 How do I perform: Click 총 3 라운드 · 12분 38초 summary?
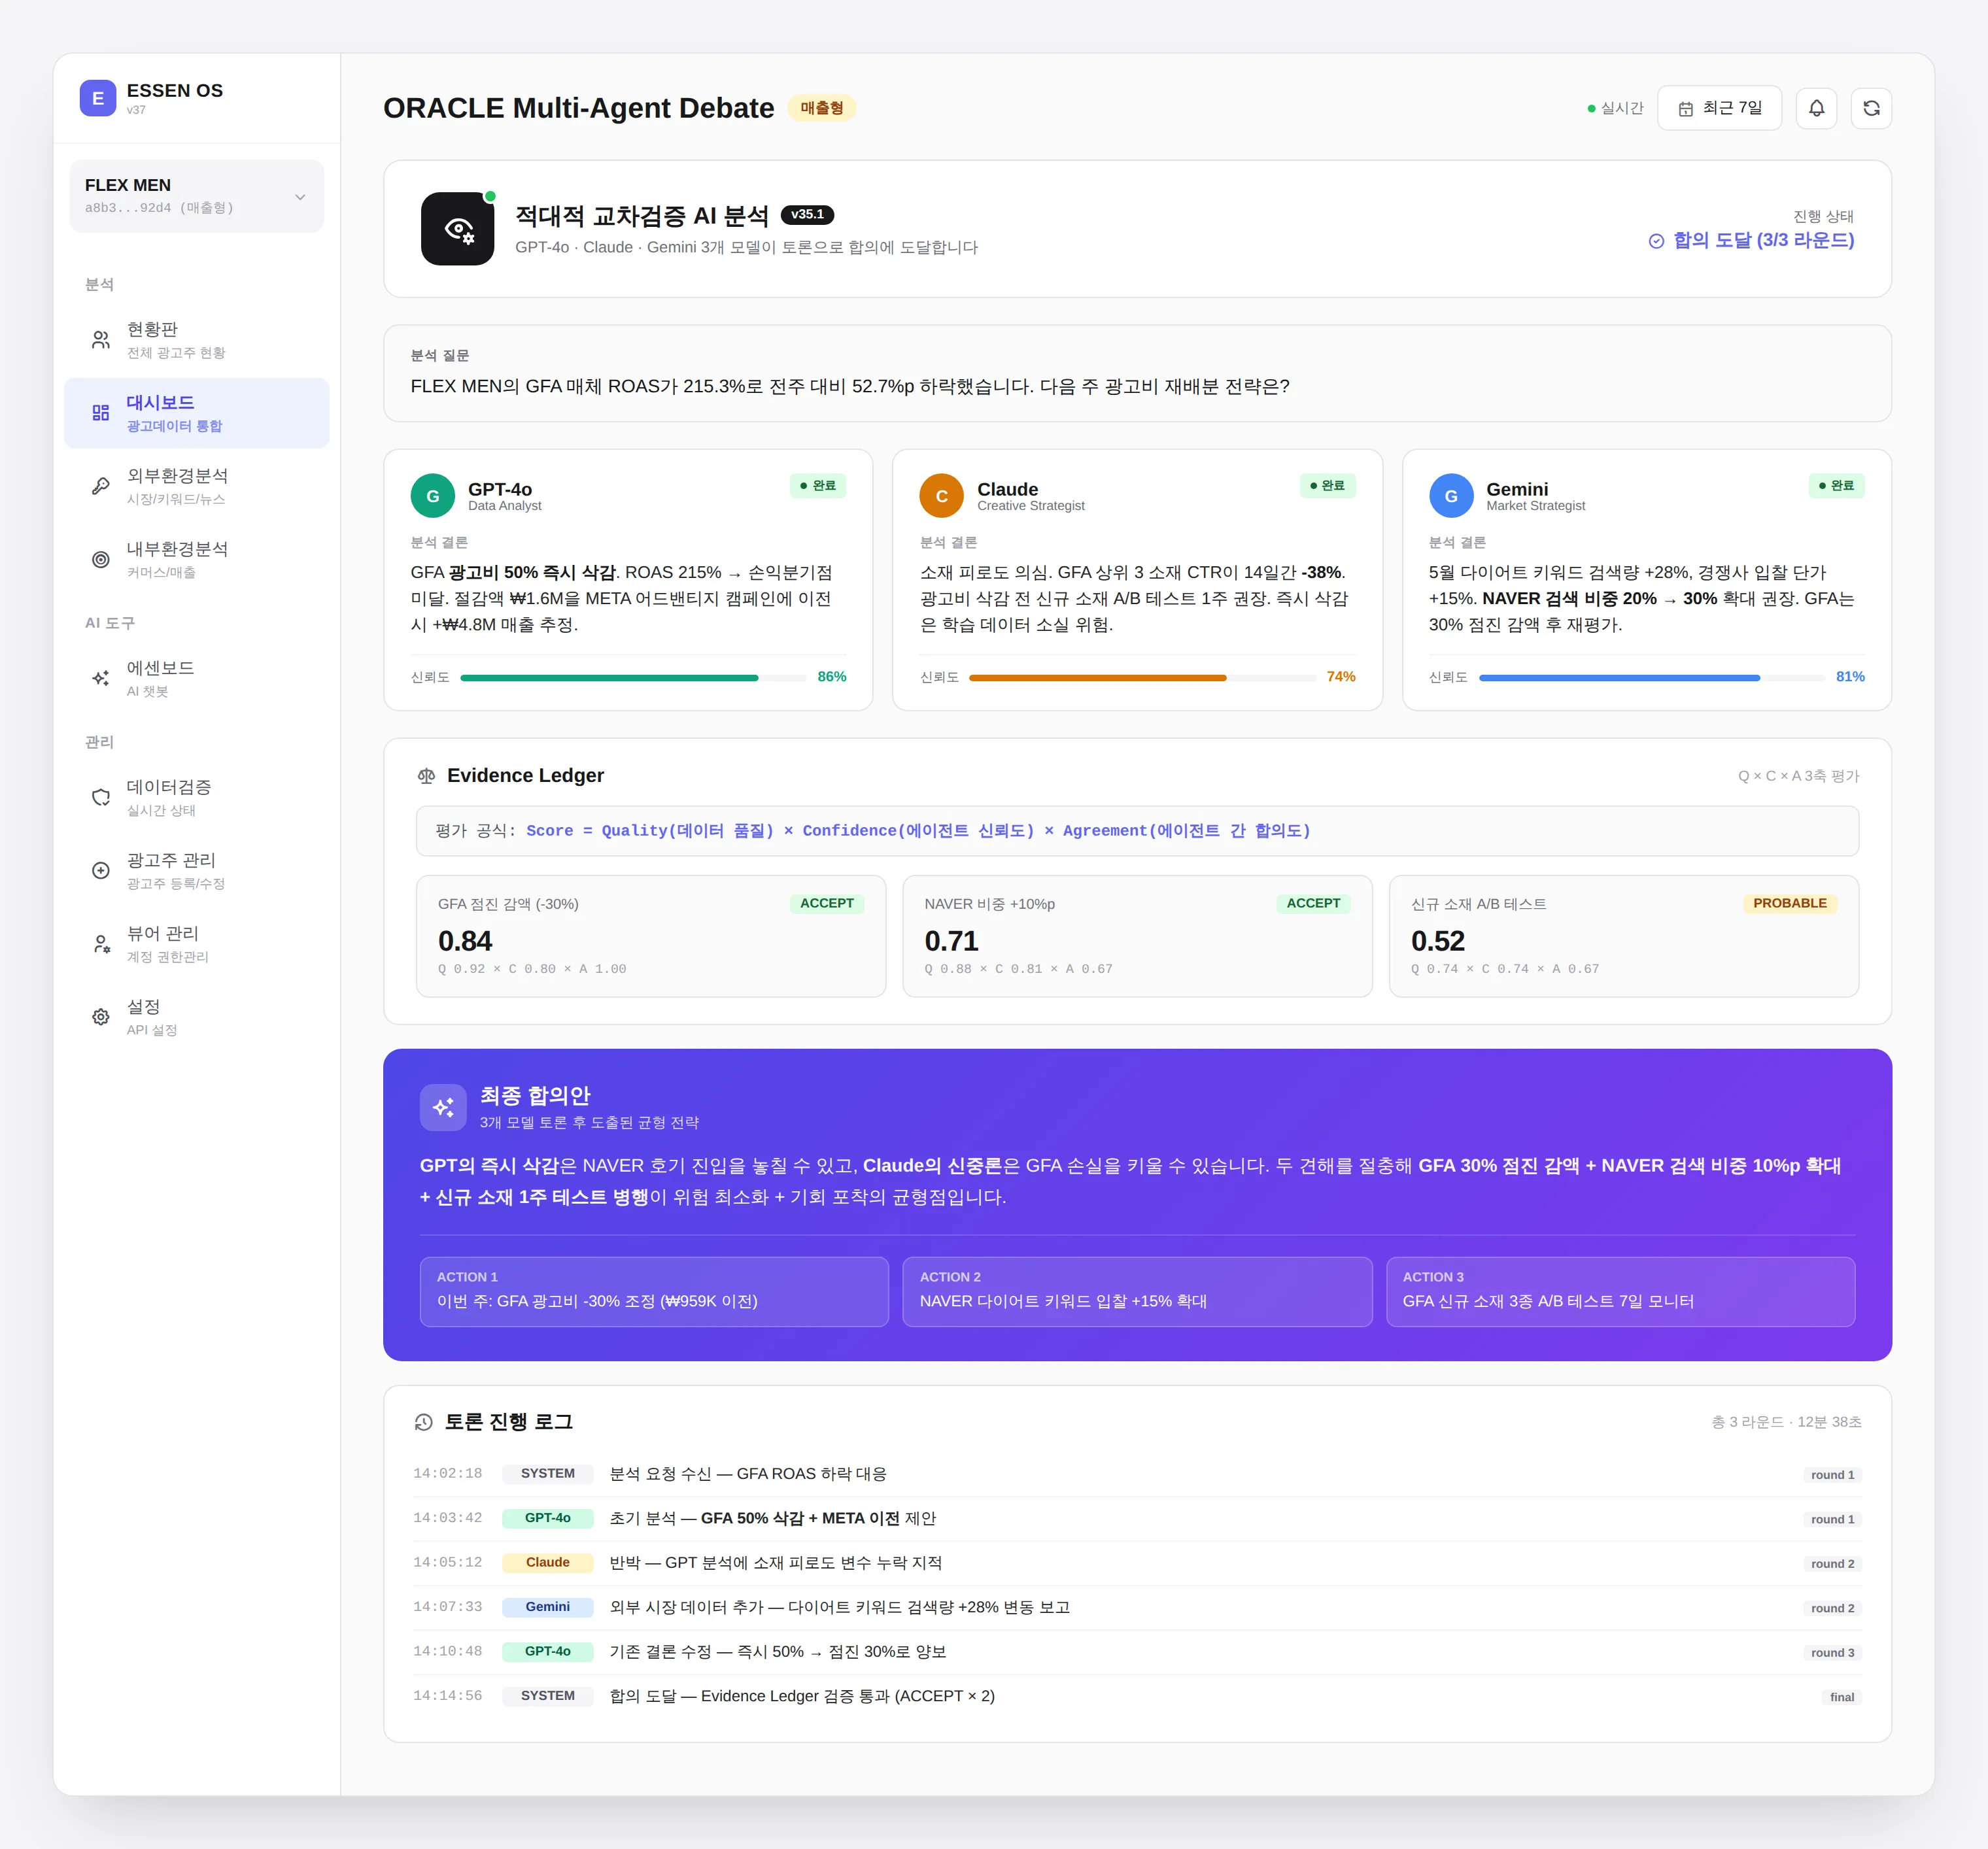[1786, 1422]
